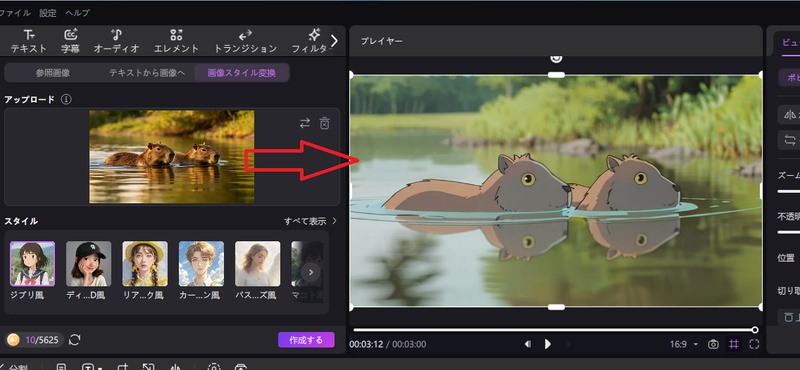Refresh the AI credits count
The height and width of the screenshot is (370, 800).
pos(75,340)
